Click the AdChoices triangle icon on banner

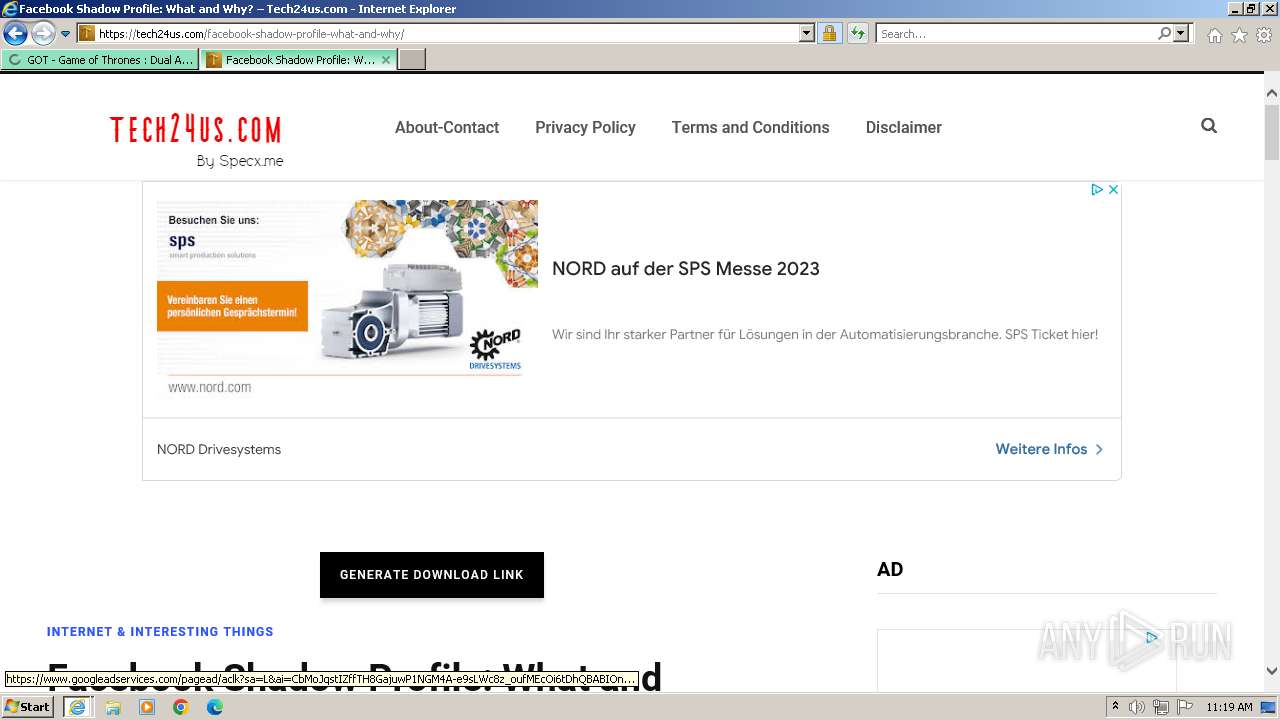(1096, 190)
